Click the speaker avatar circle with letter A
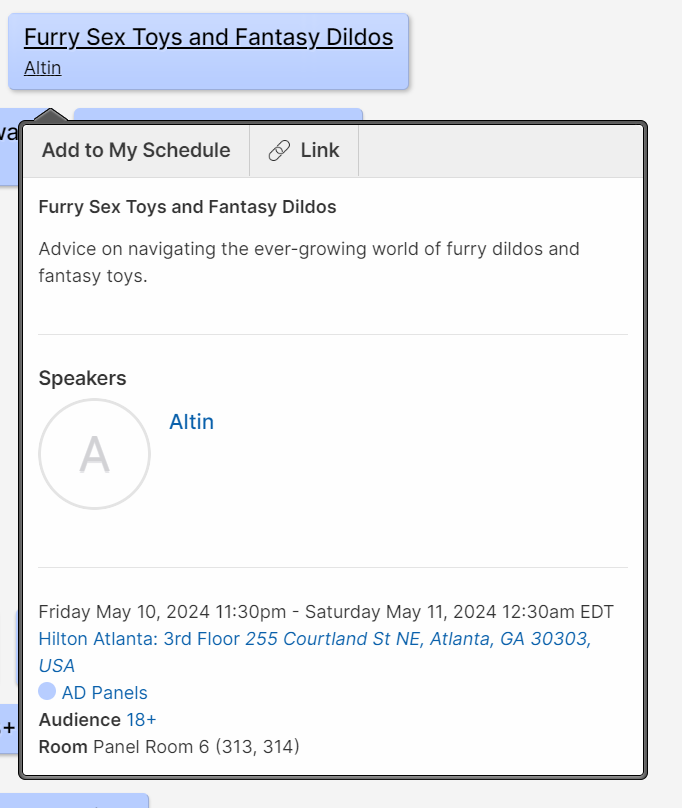This screenshot has width=682, height=808. tap(94, 454)
